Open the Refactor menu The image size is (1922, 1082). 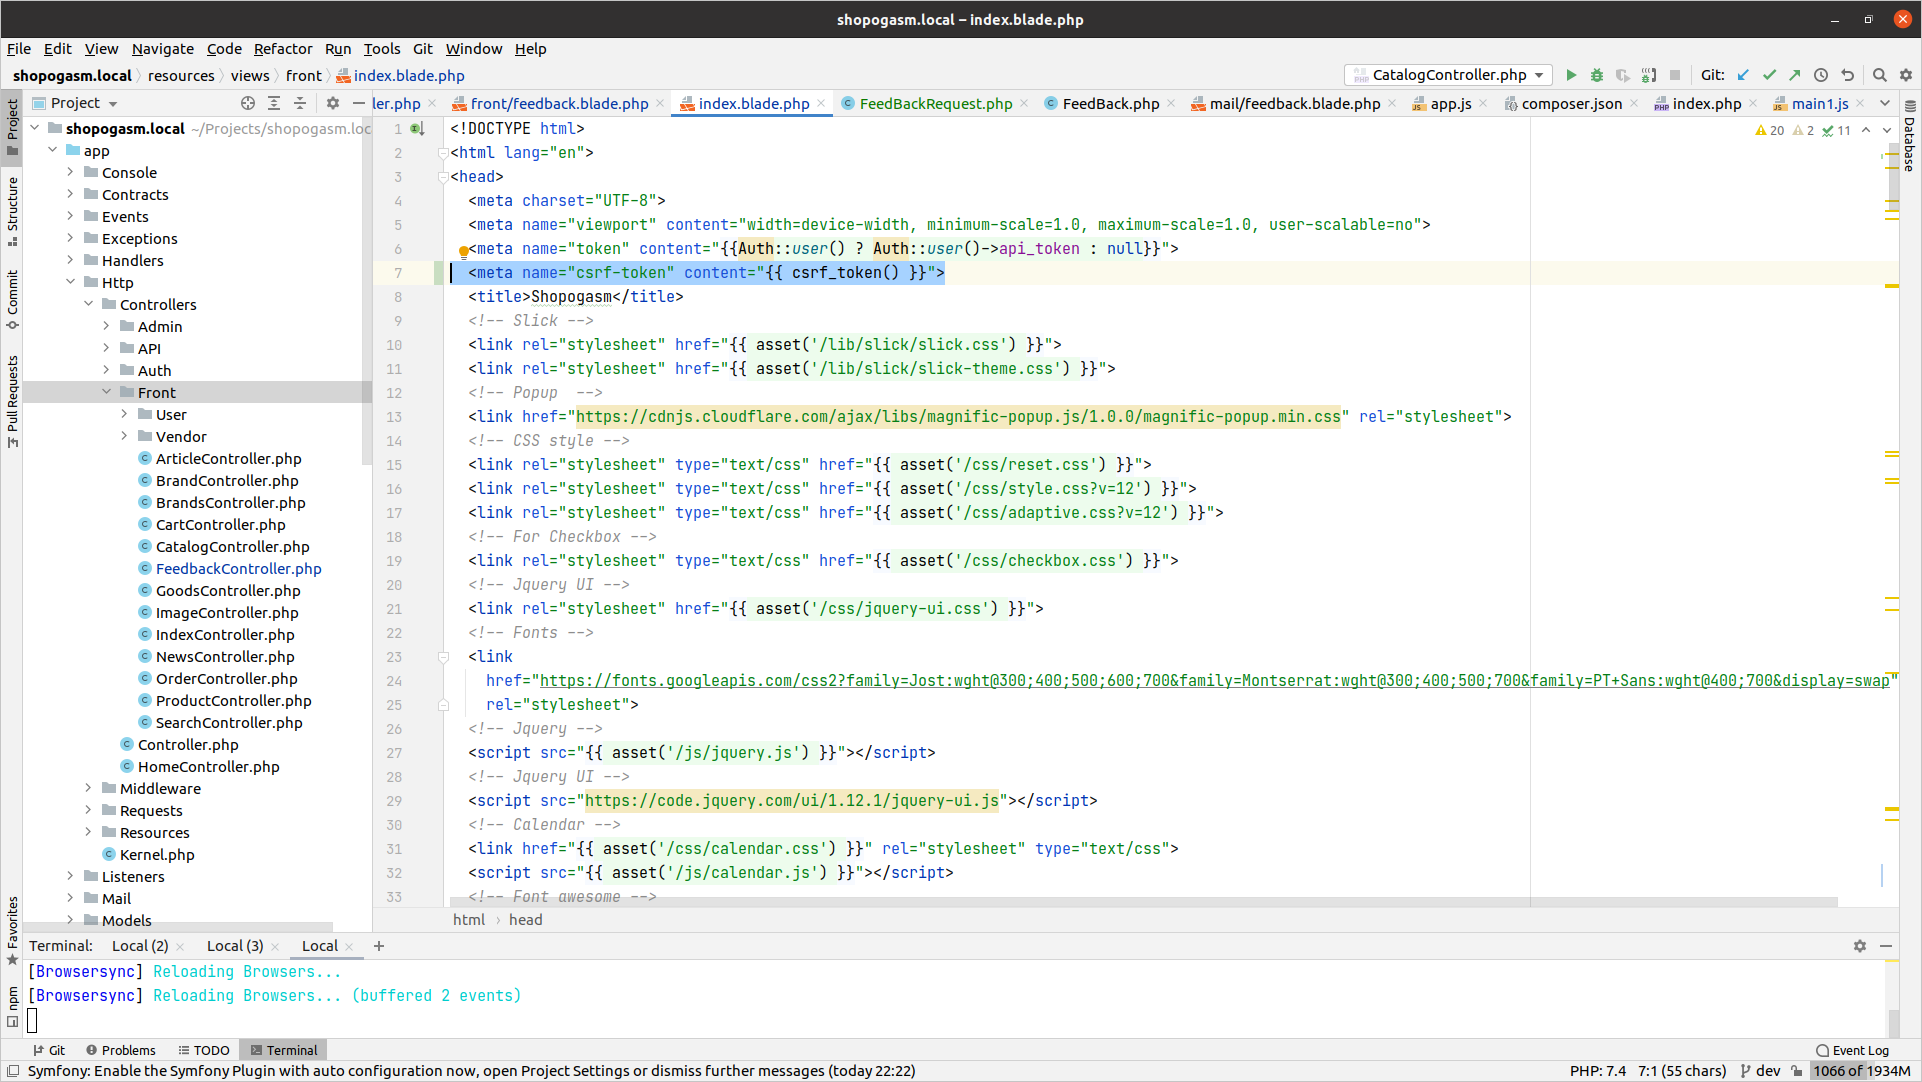click(x=283, y=49)
